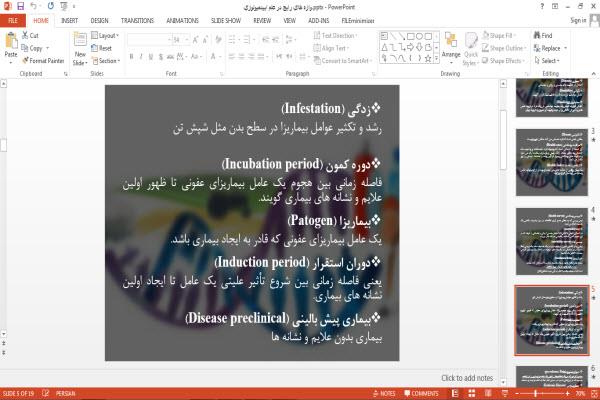This screenshot has height=400, width=600.
Task: Switch to the TRANSITIONS tab
Action: click(137, 21)
